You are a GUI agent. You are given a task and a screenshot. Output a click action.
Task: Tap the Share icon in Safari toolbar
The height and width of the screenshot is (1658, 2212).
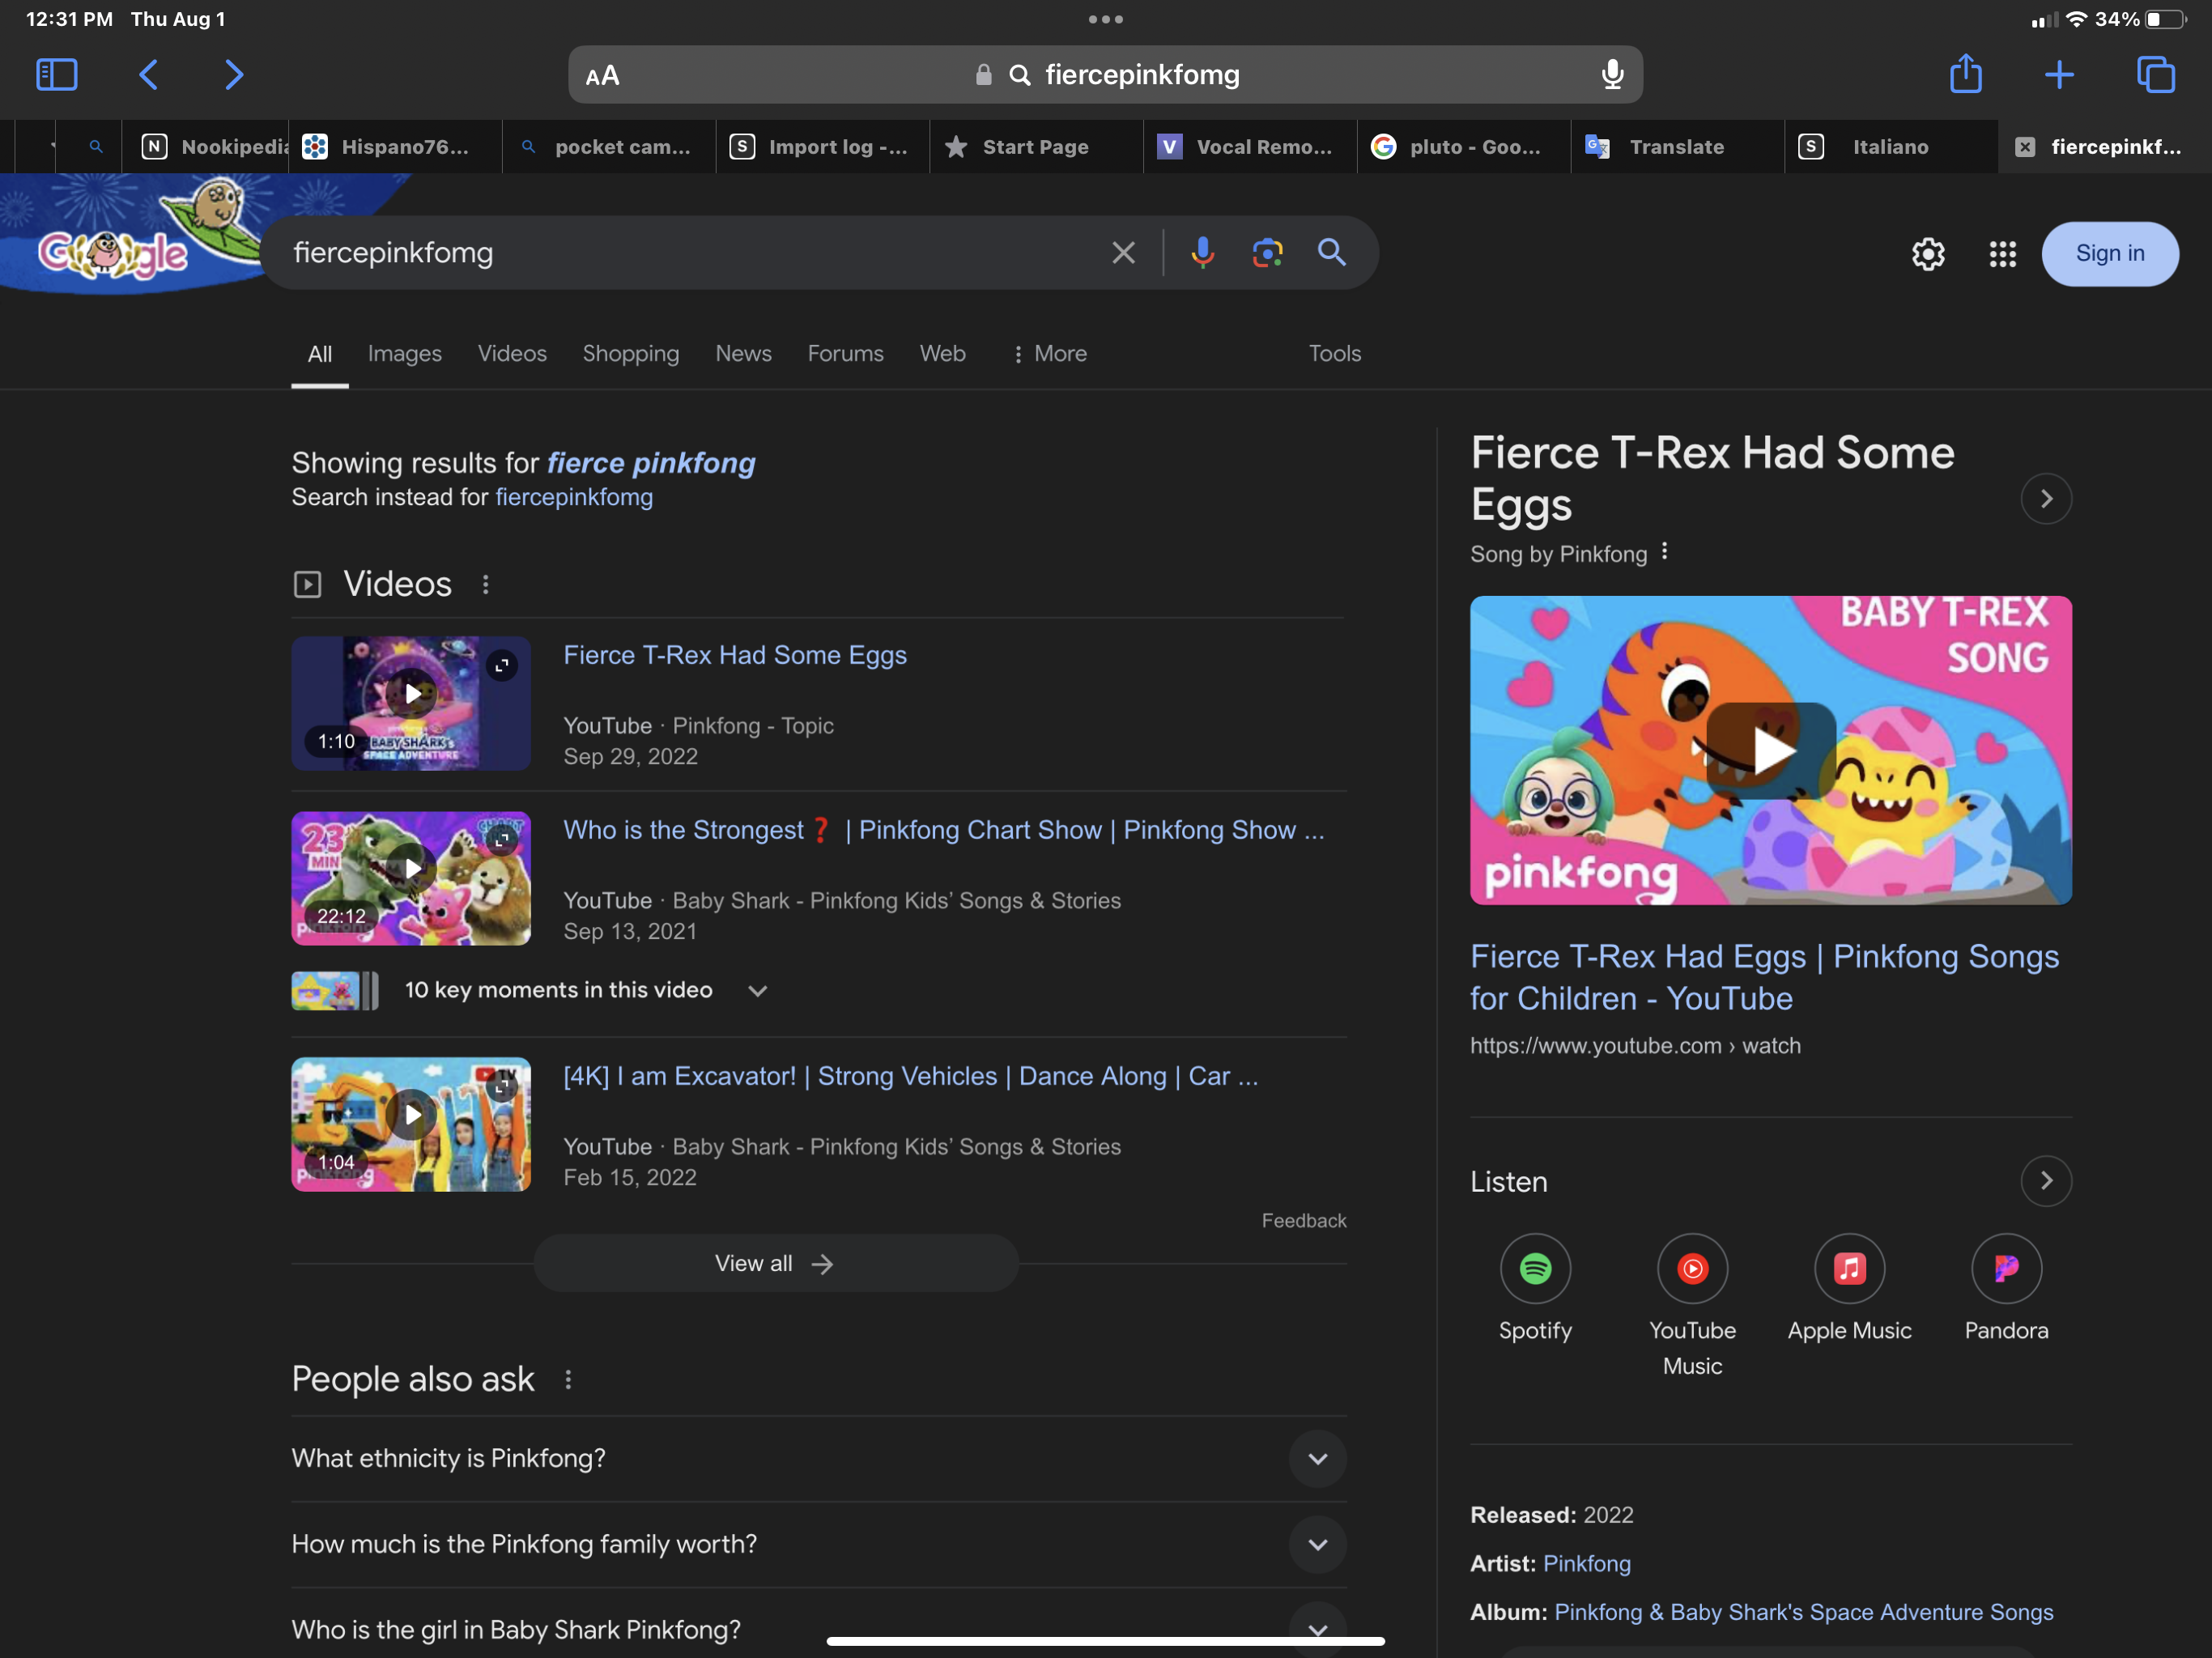pos(1965,74)
